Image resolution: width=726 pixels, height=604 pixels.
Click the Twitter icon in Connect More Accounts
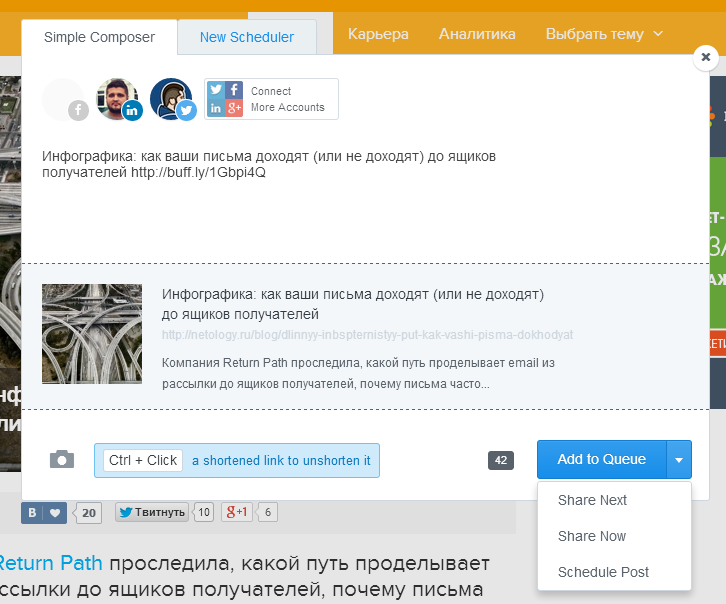[216, 90]
